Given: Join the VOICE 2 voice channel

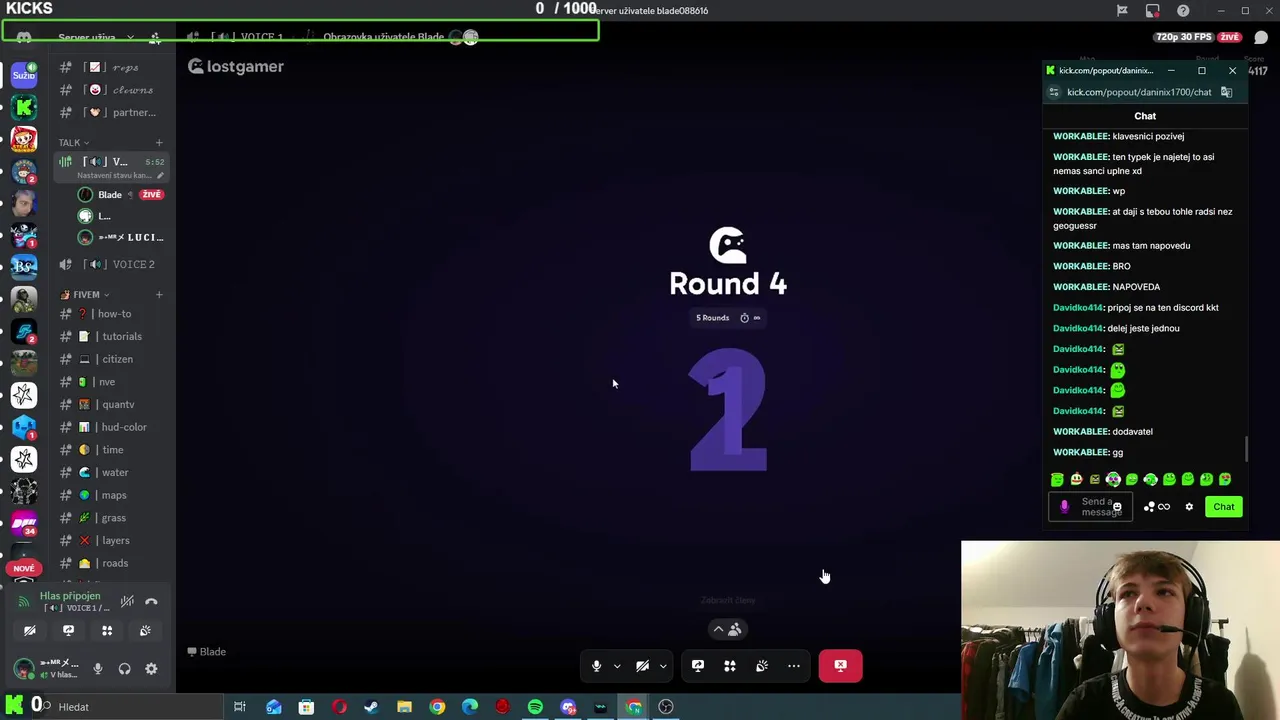Looking at the screenshot, I should (110, 264).
